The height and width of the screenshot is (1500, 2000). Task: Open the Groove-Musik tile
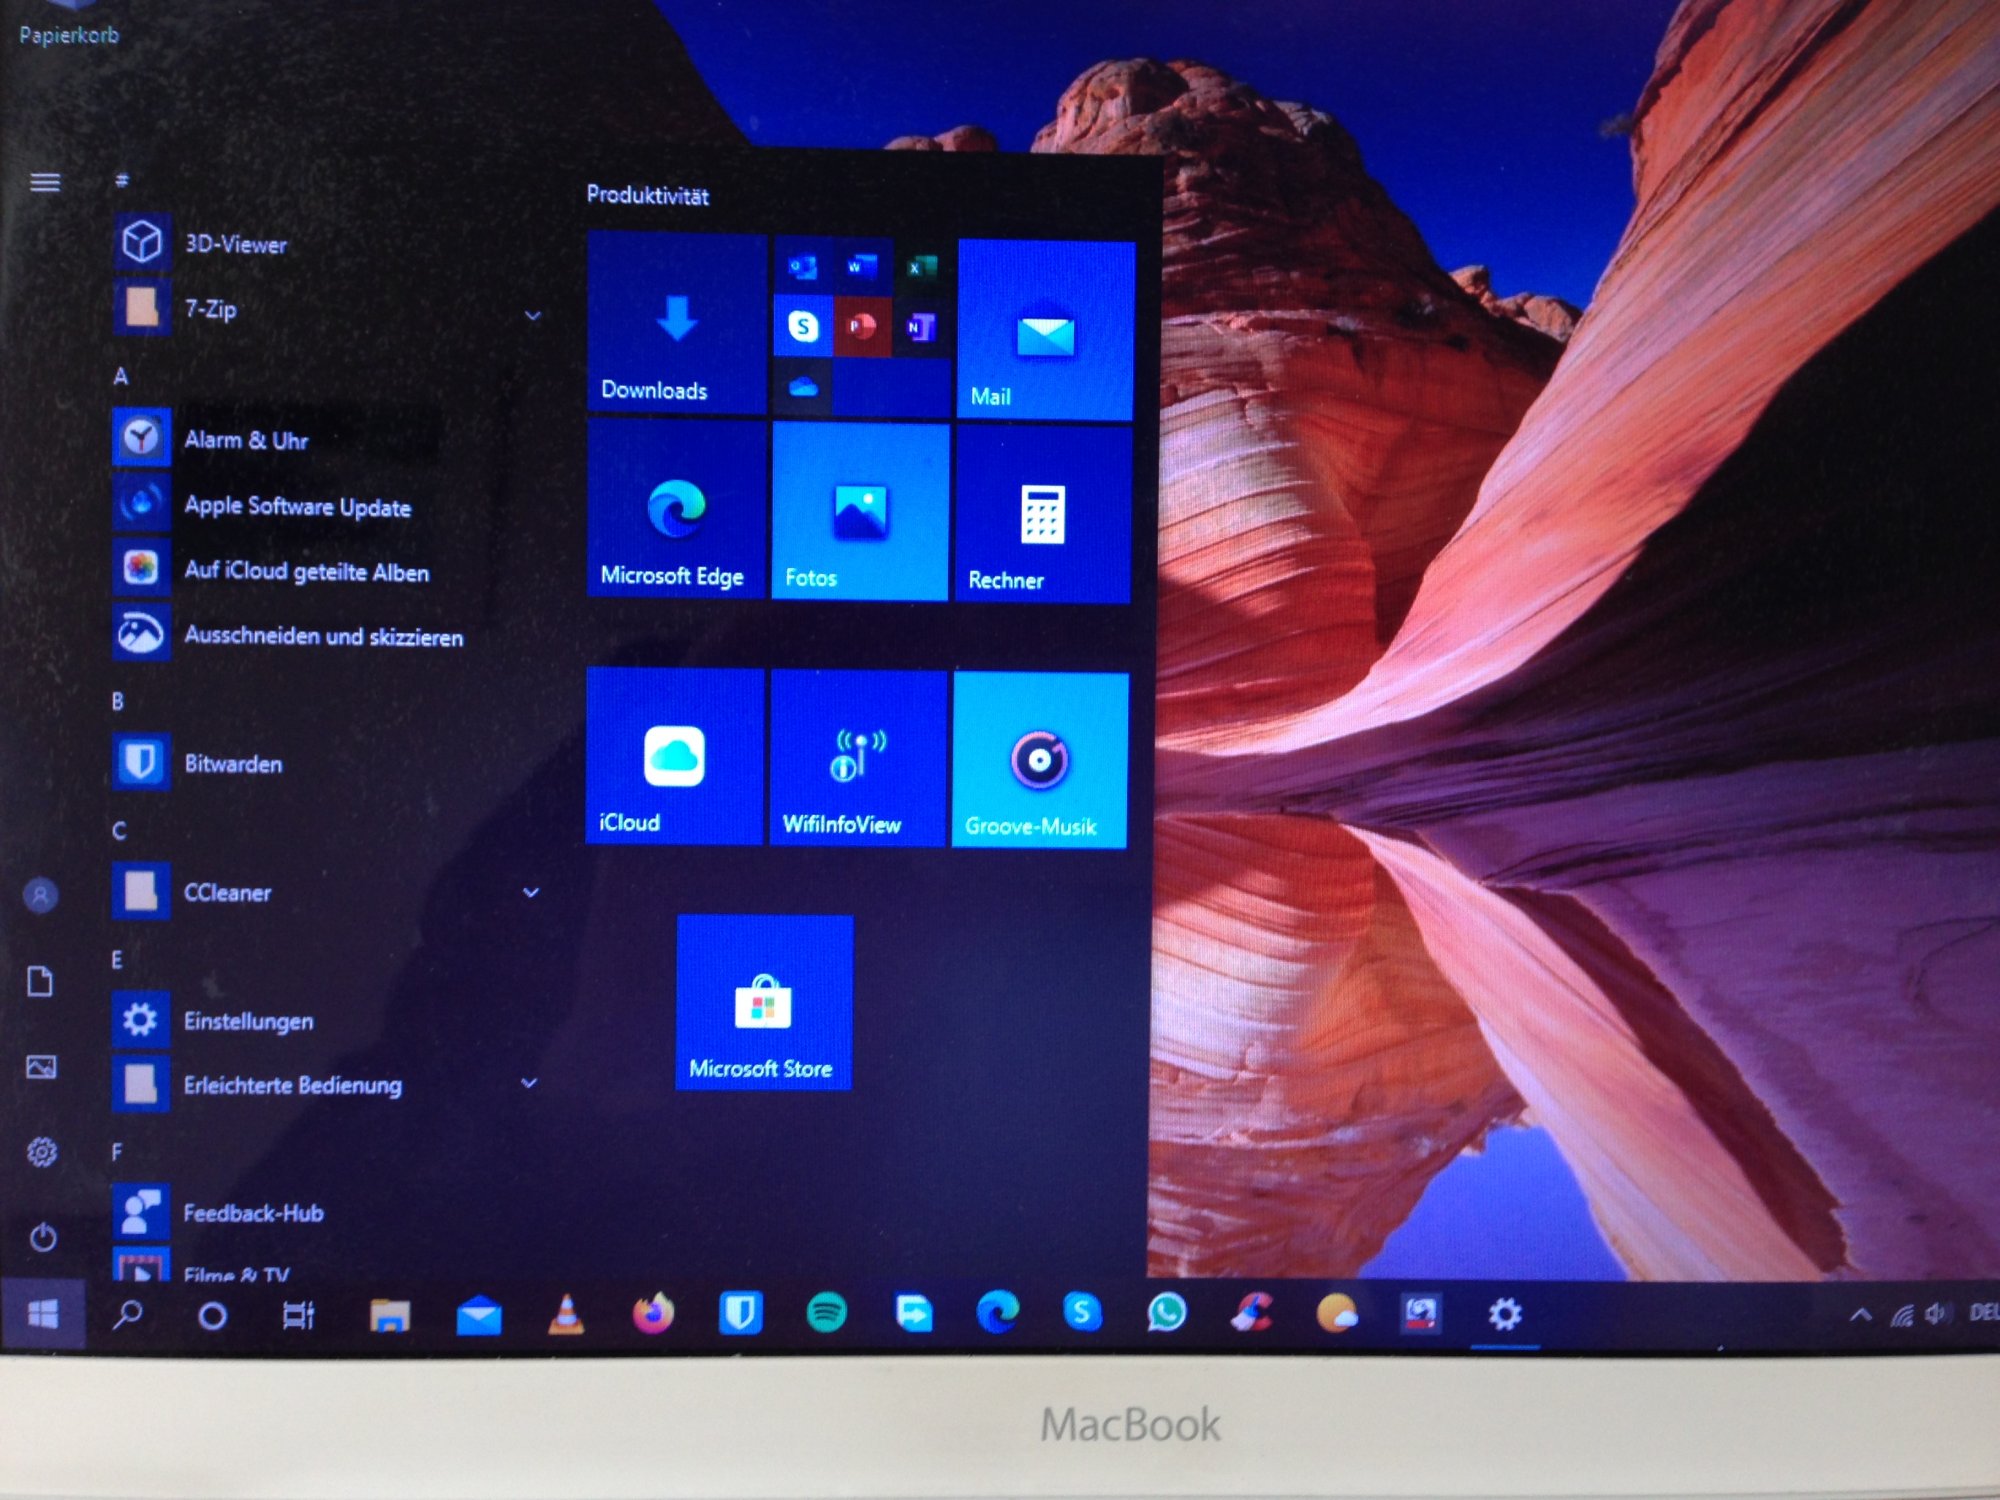pos(1040,760)
